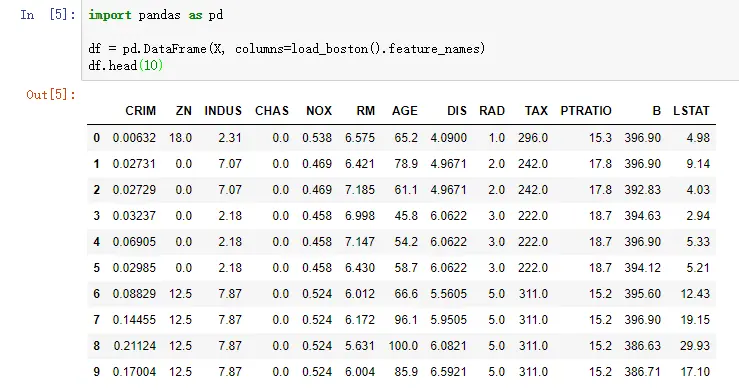
Task: Click row index 3 label
Action: click(x=97, y=216)
